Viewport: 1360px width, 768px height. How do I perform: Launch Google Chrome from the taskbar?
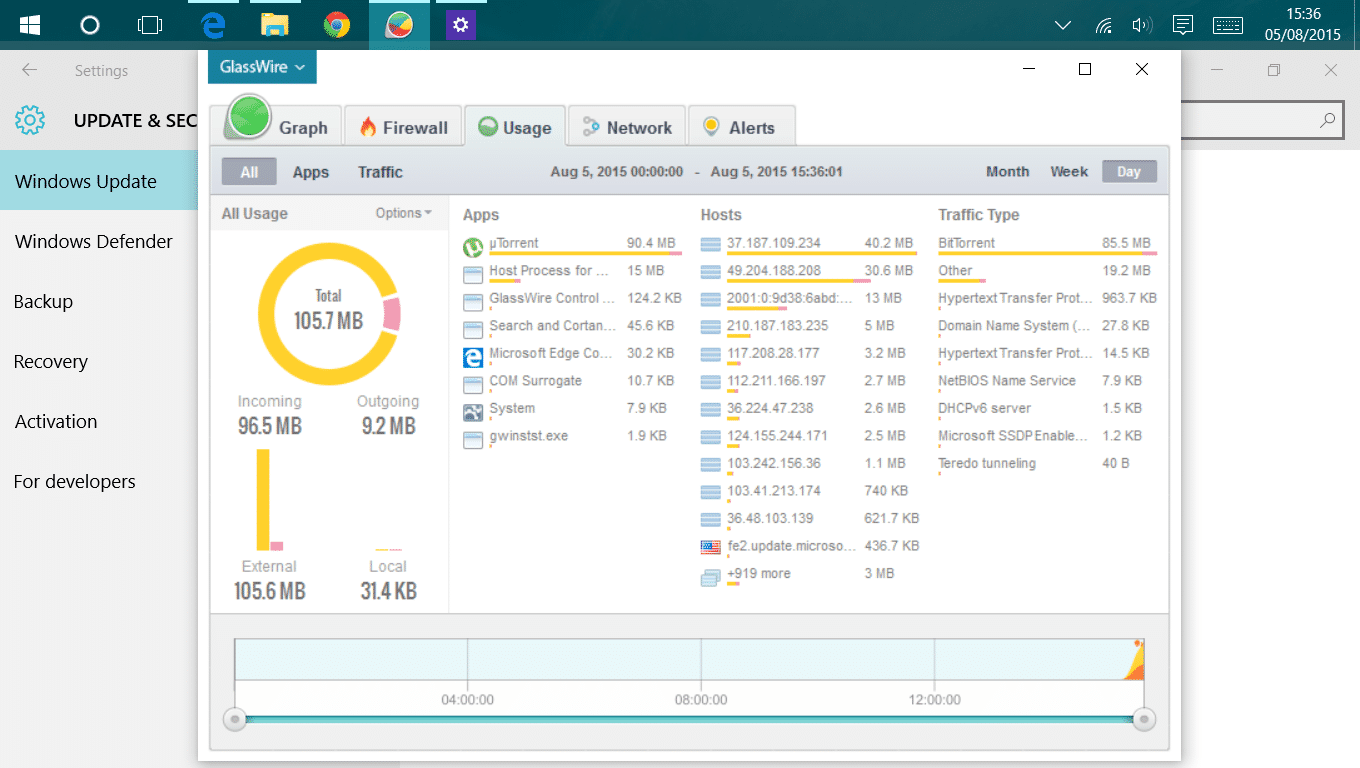point(337,25)
